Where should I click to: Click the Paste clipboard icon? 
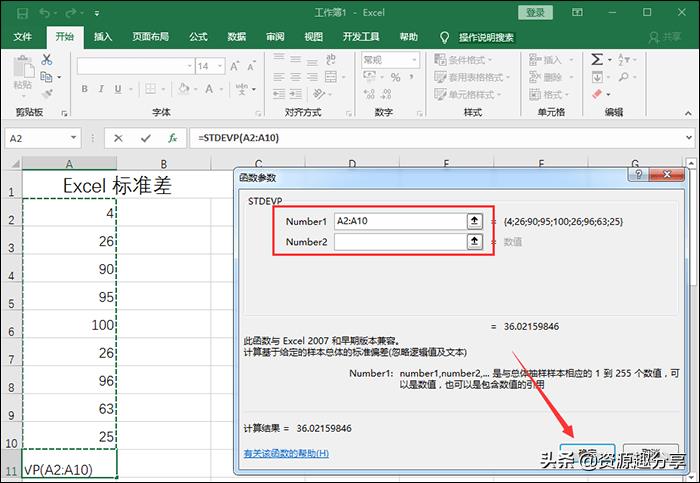(24, 74)
